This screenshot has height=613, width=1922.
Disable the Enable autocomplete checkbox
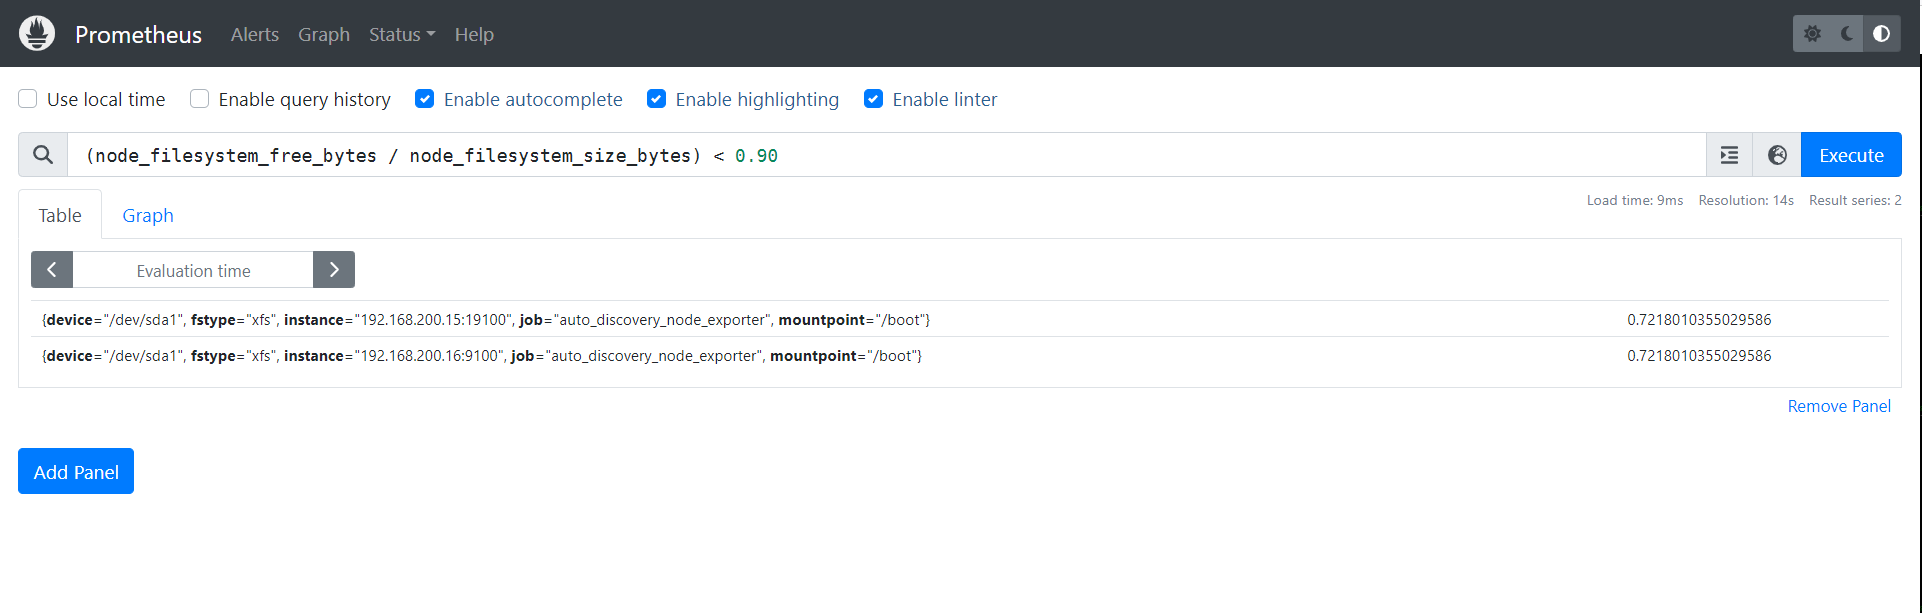pos(425,99)
